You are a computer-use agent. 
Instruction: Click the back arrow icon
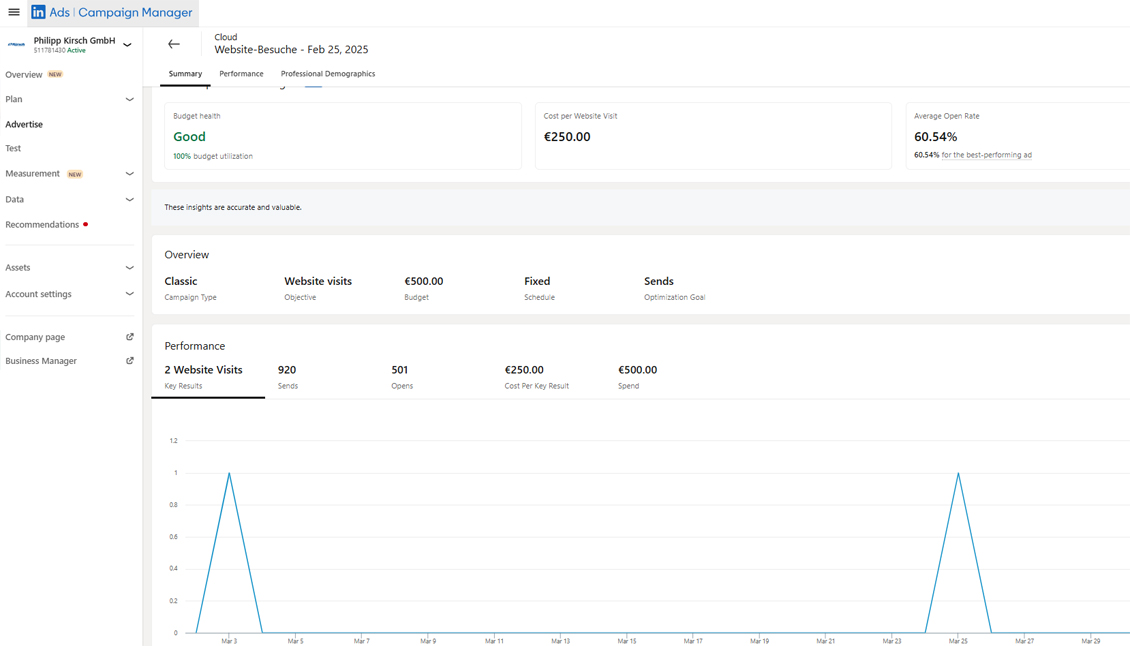pos(174,44)
